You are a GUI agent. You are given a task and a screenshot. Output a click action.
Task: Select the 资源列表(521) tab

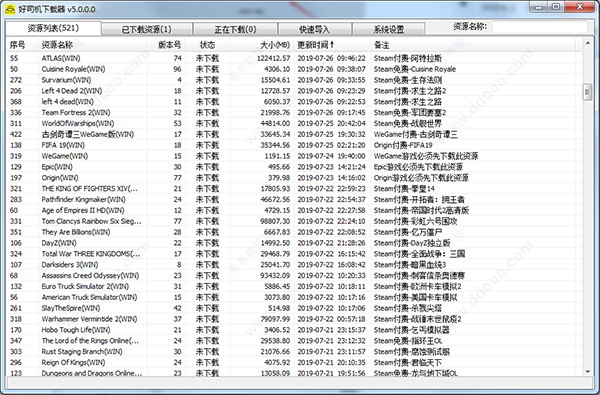53,28
